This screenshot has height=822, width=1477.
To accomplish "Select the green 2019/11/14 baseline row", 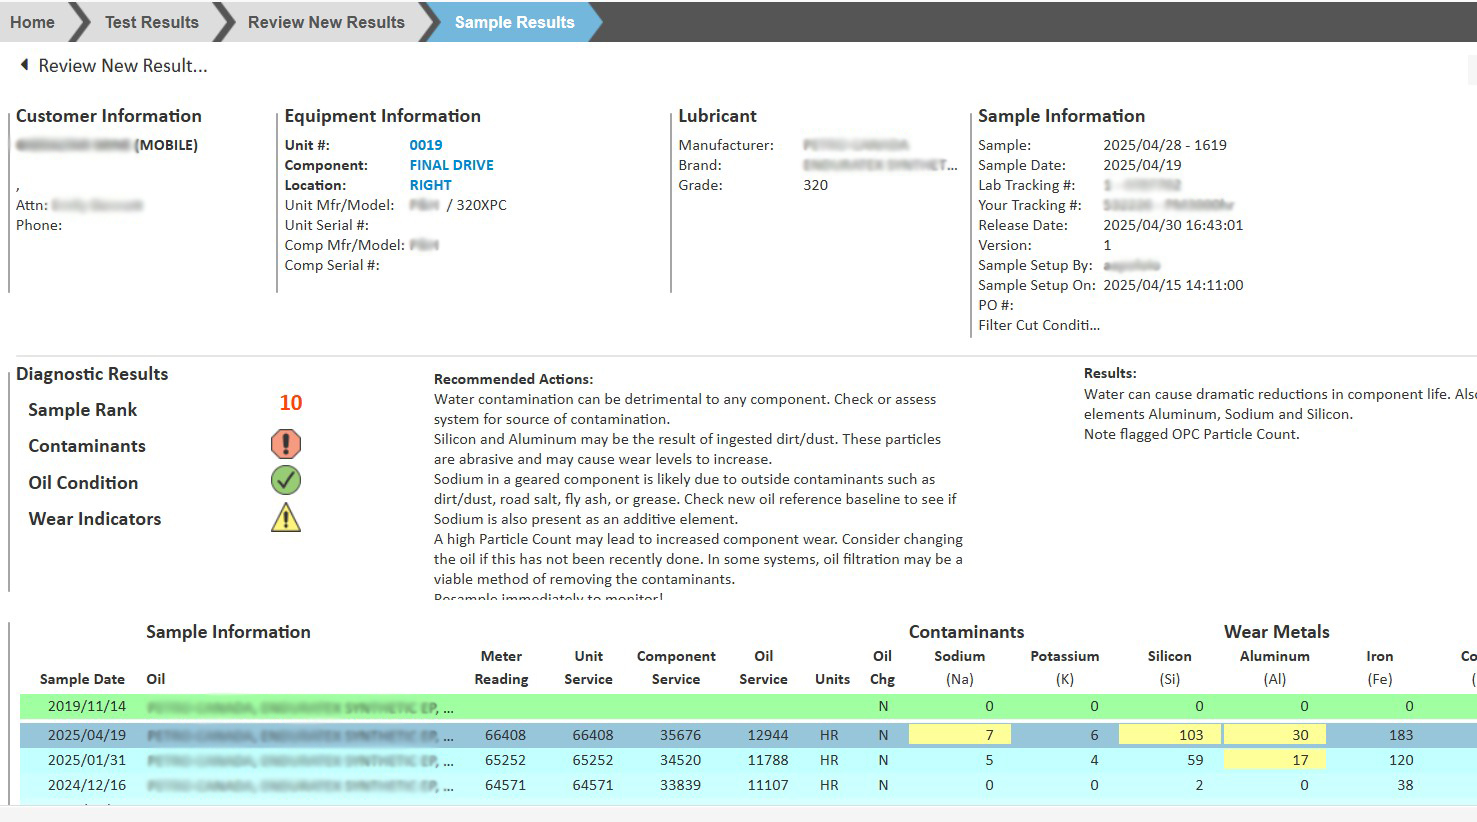I will tap(86, 706).
